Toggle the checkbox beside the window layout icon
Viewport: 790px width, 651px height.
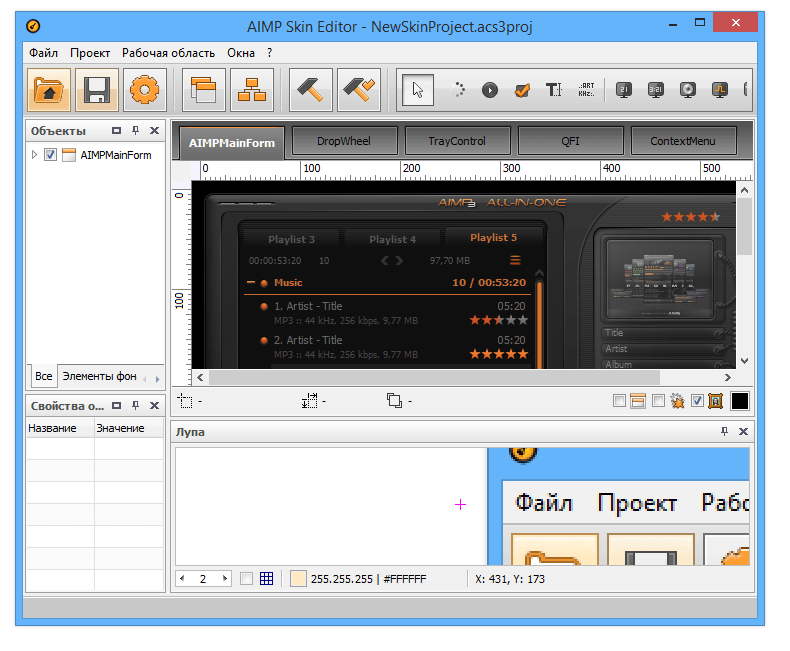click(x=619, y=401)
